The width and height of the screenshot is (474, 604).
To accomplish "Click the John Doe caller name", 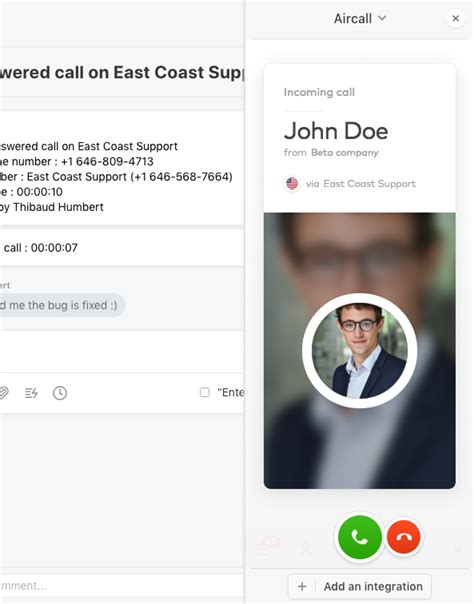I will 336,131.
